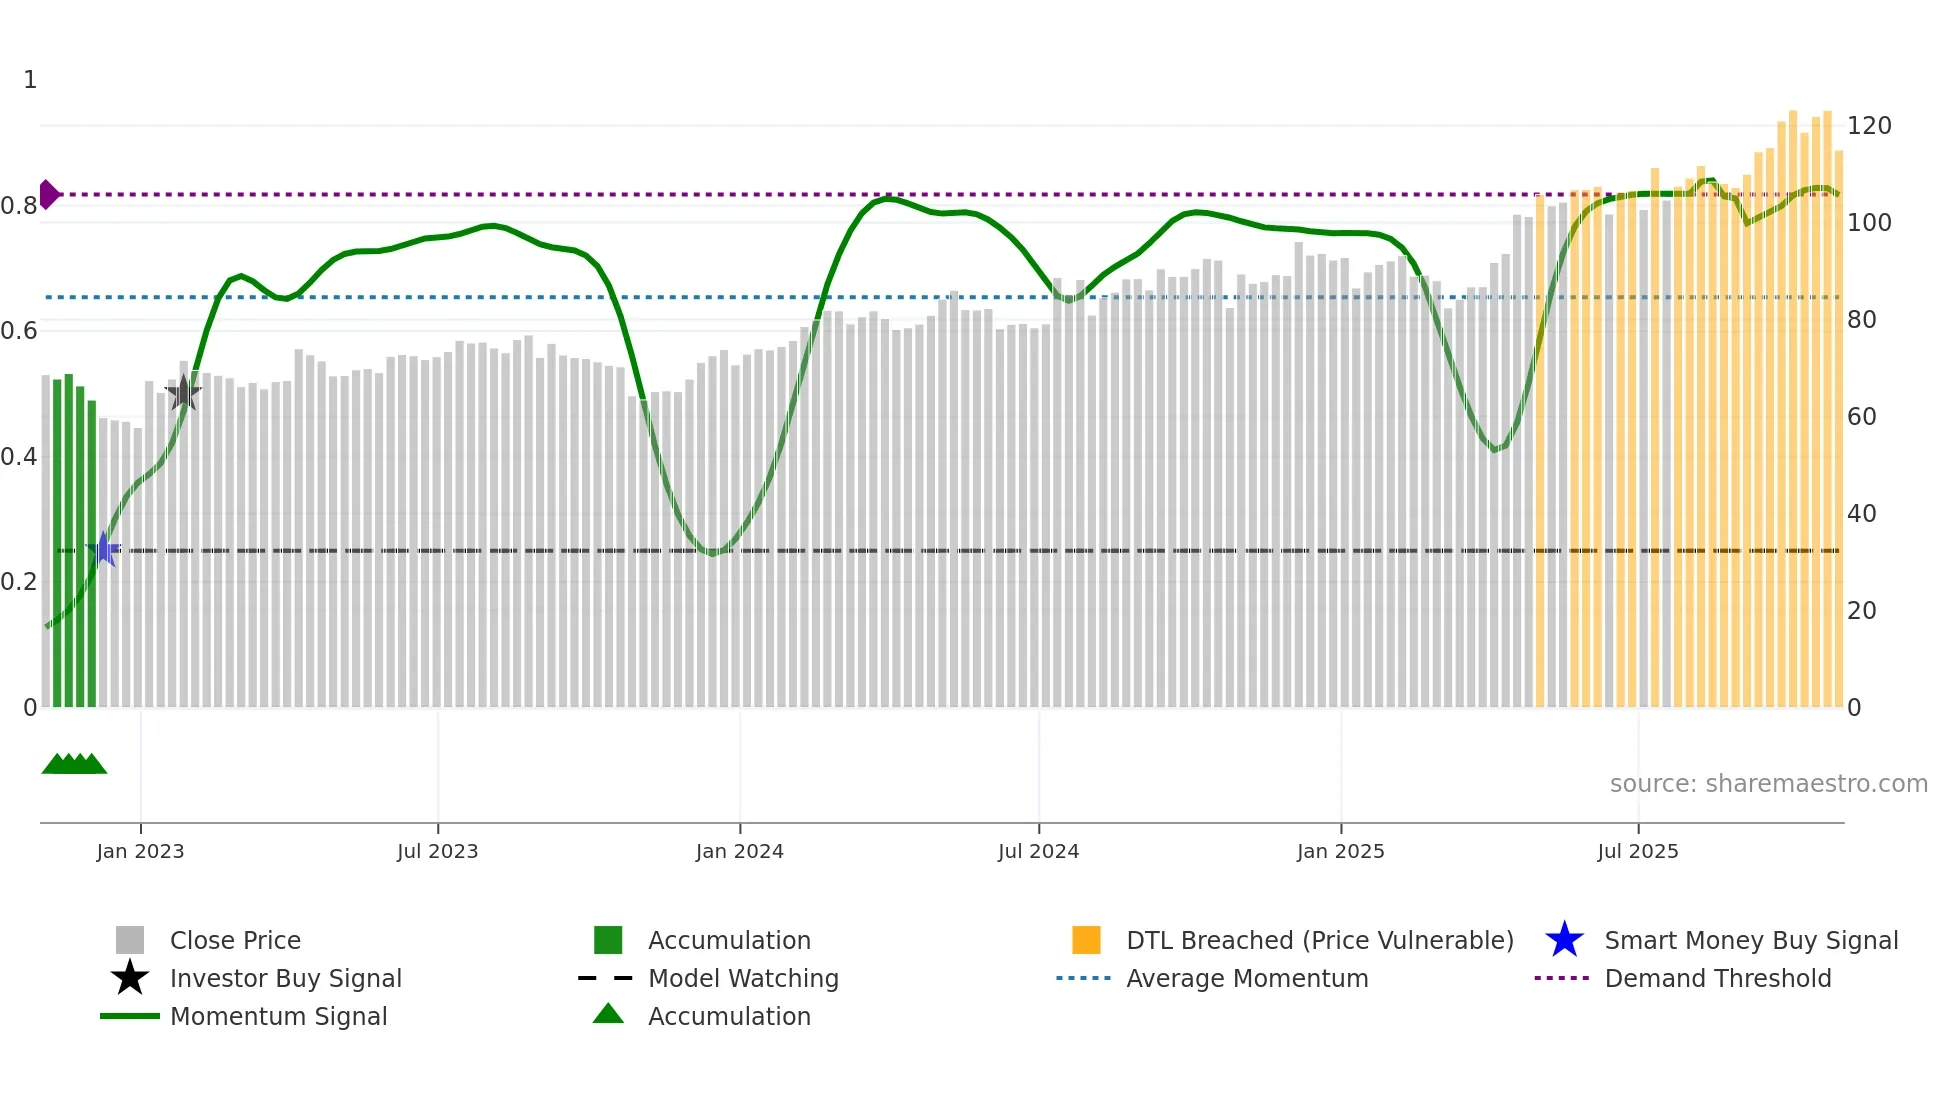The width and height of the screenshot is (1960, 1102).
Task: Click the gray star marker on the chart
Action: [183, 393]
